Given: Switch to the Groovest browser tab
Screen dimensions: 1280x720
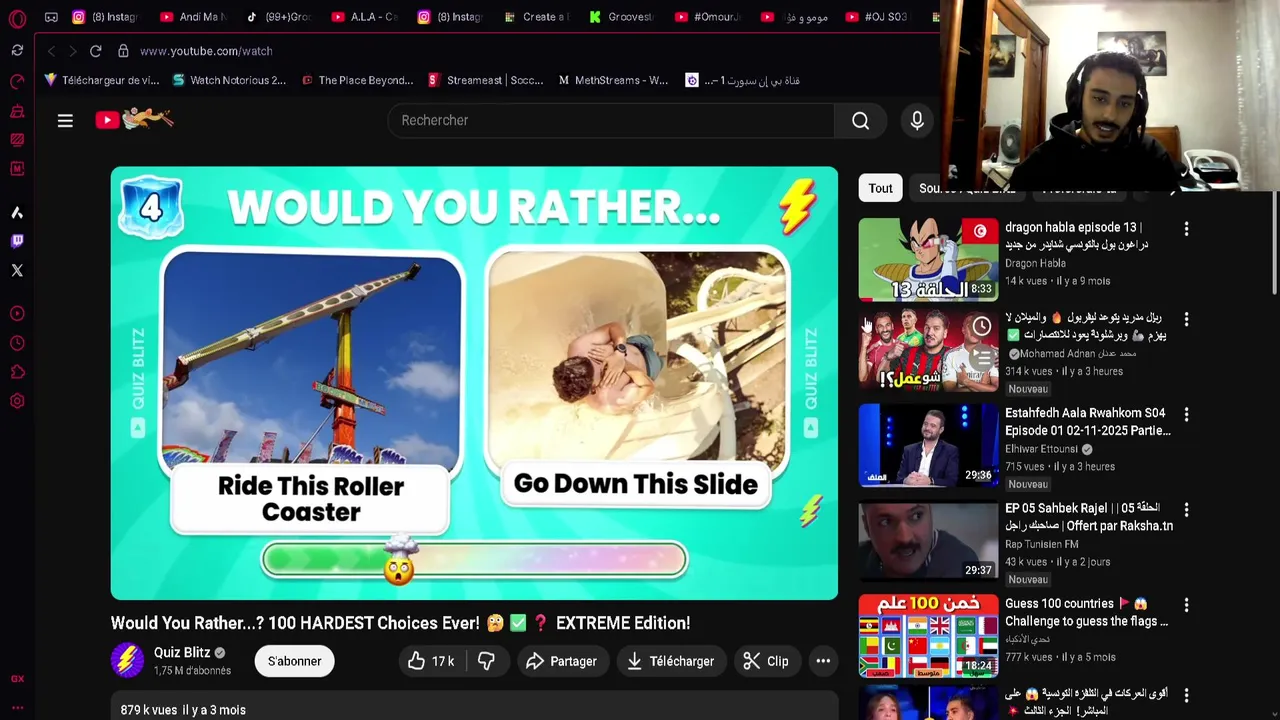Looking at the screenshot, I should (624, 17).
